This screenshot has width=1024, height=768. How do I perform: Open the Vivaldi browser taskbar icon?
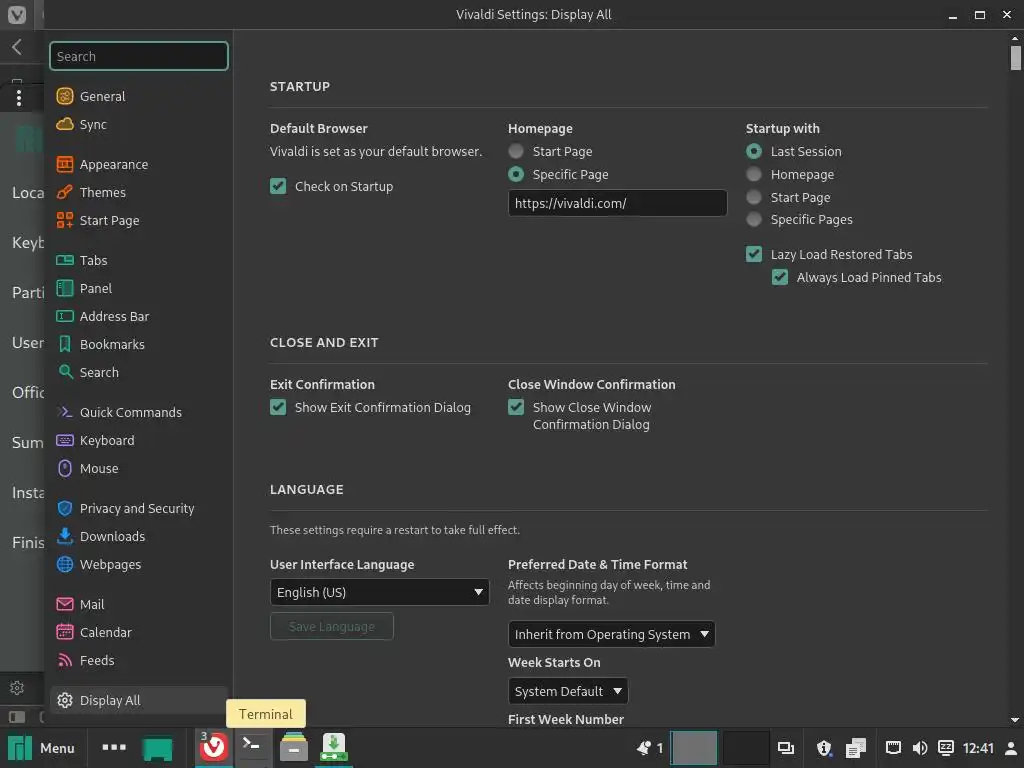[214, 747]
